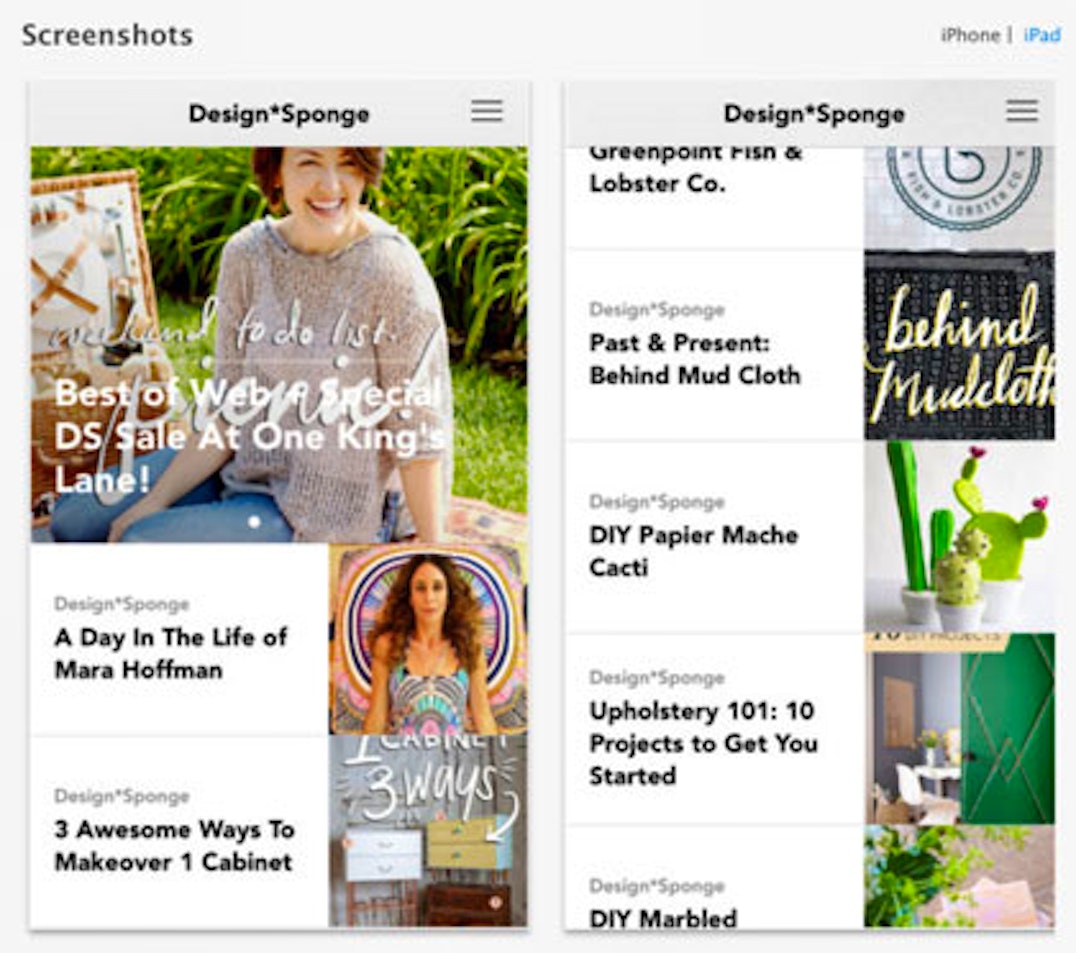Click the Design*Sponge title in left screenshot
This screenshot has height=953, width=1076.
pyautogui.click(x=279, y=113)
